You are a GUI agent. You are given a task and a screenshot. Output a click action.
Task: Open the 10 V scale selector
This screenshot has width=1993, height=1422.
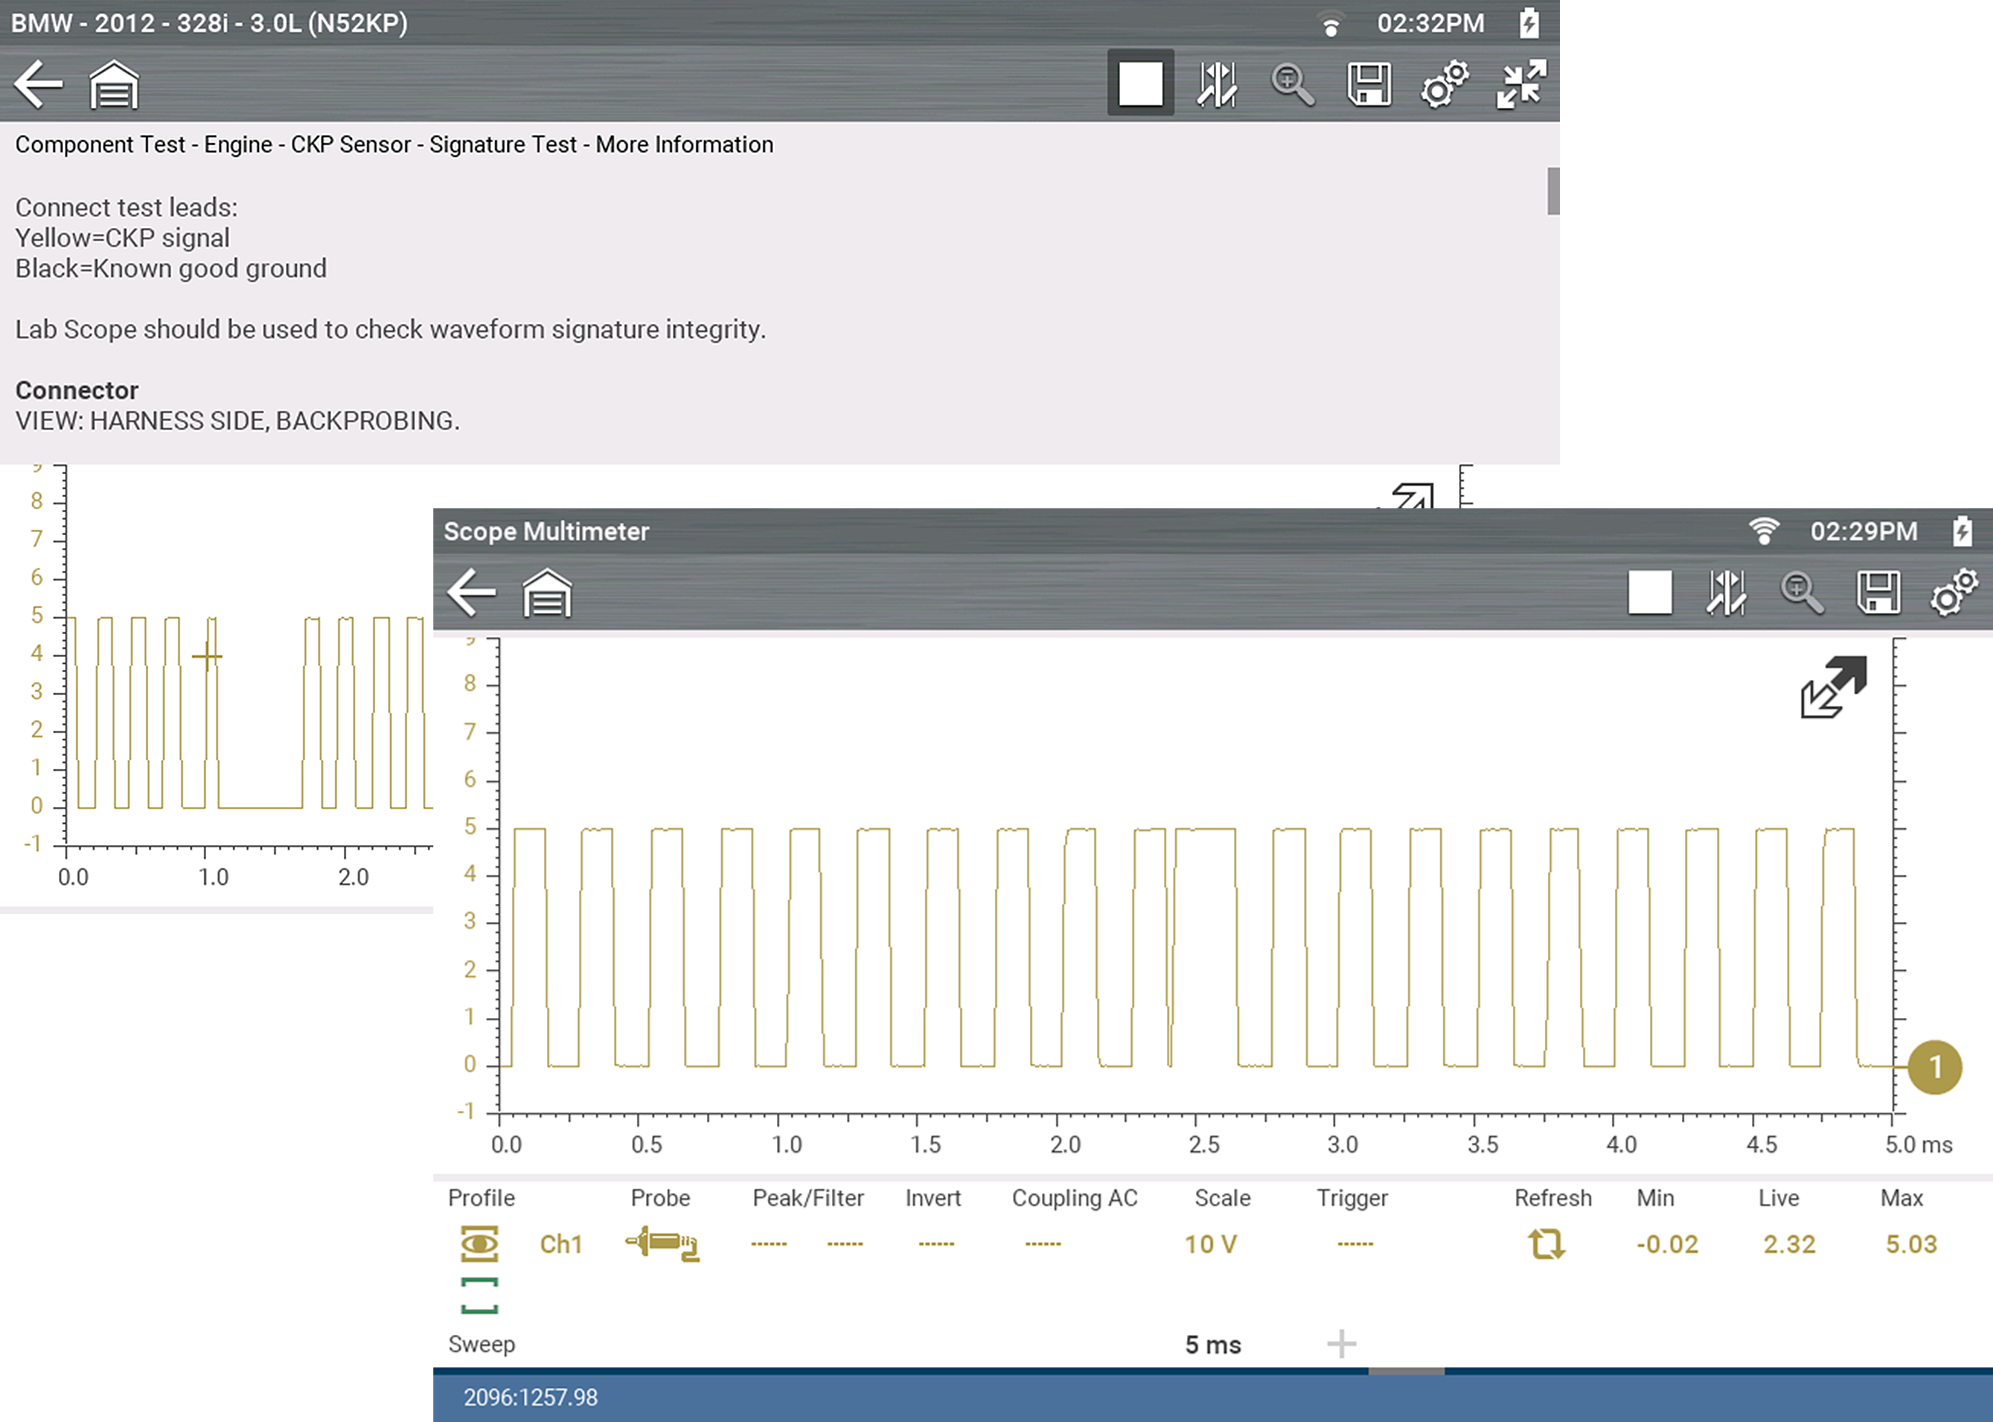(x=1210, y=1244)
